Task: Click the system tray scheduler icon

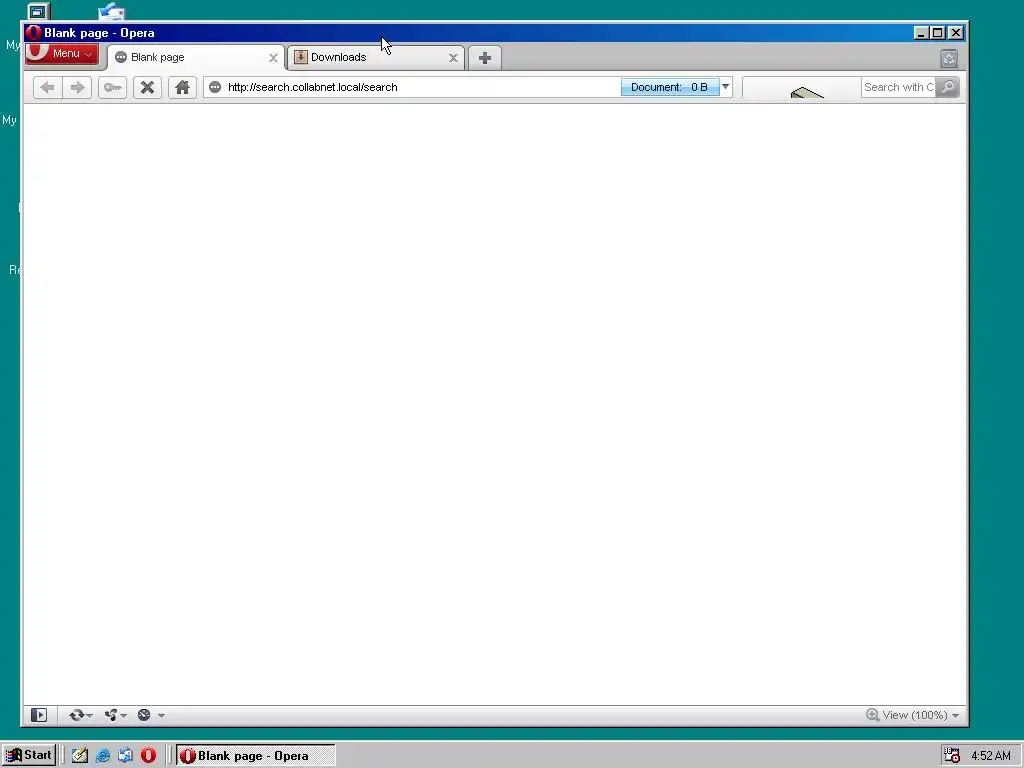Action: click(x=952, y=756)
